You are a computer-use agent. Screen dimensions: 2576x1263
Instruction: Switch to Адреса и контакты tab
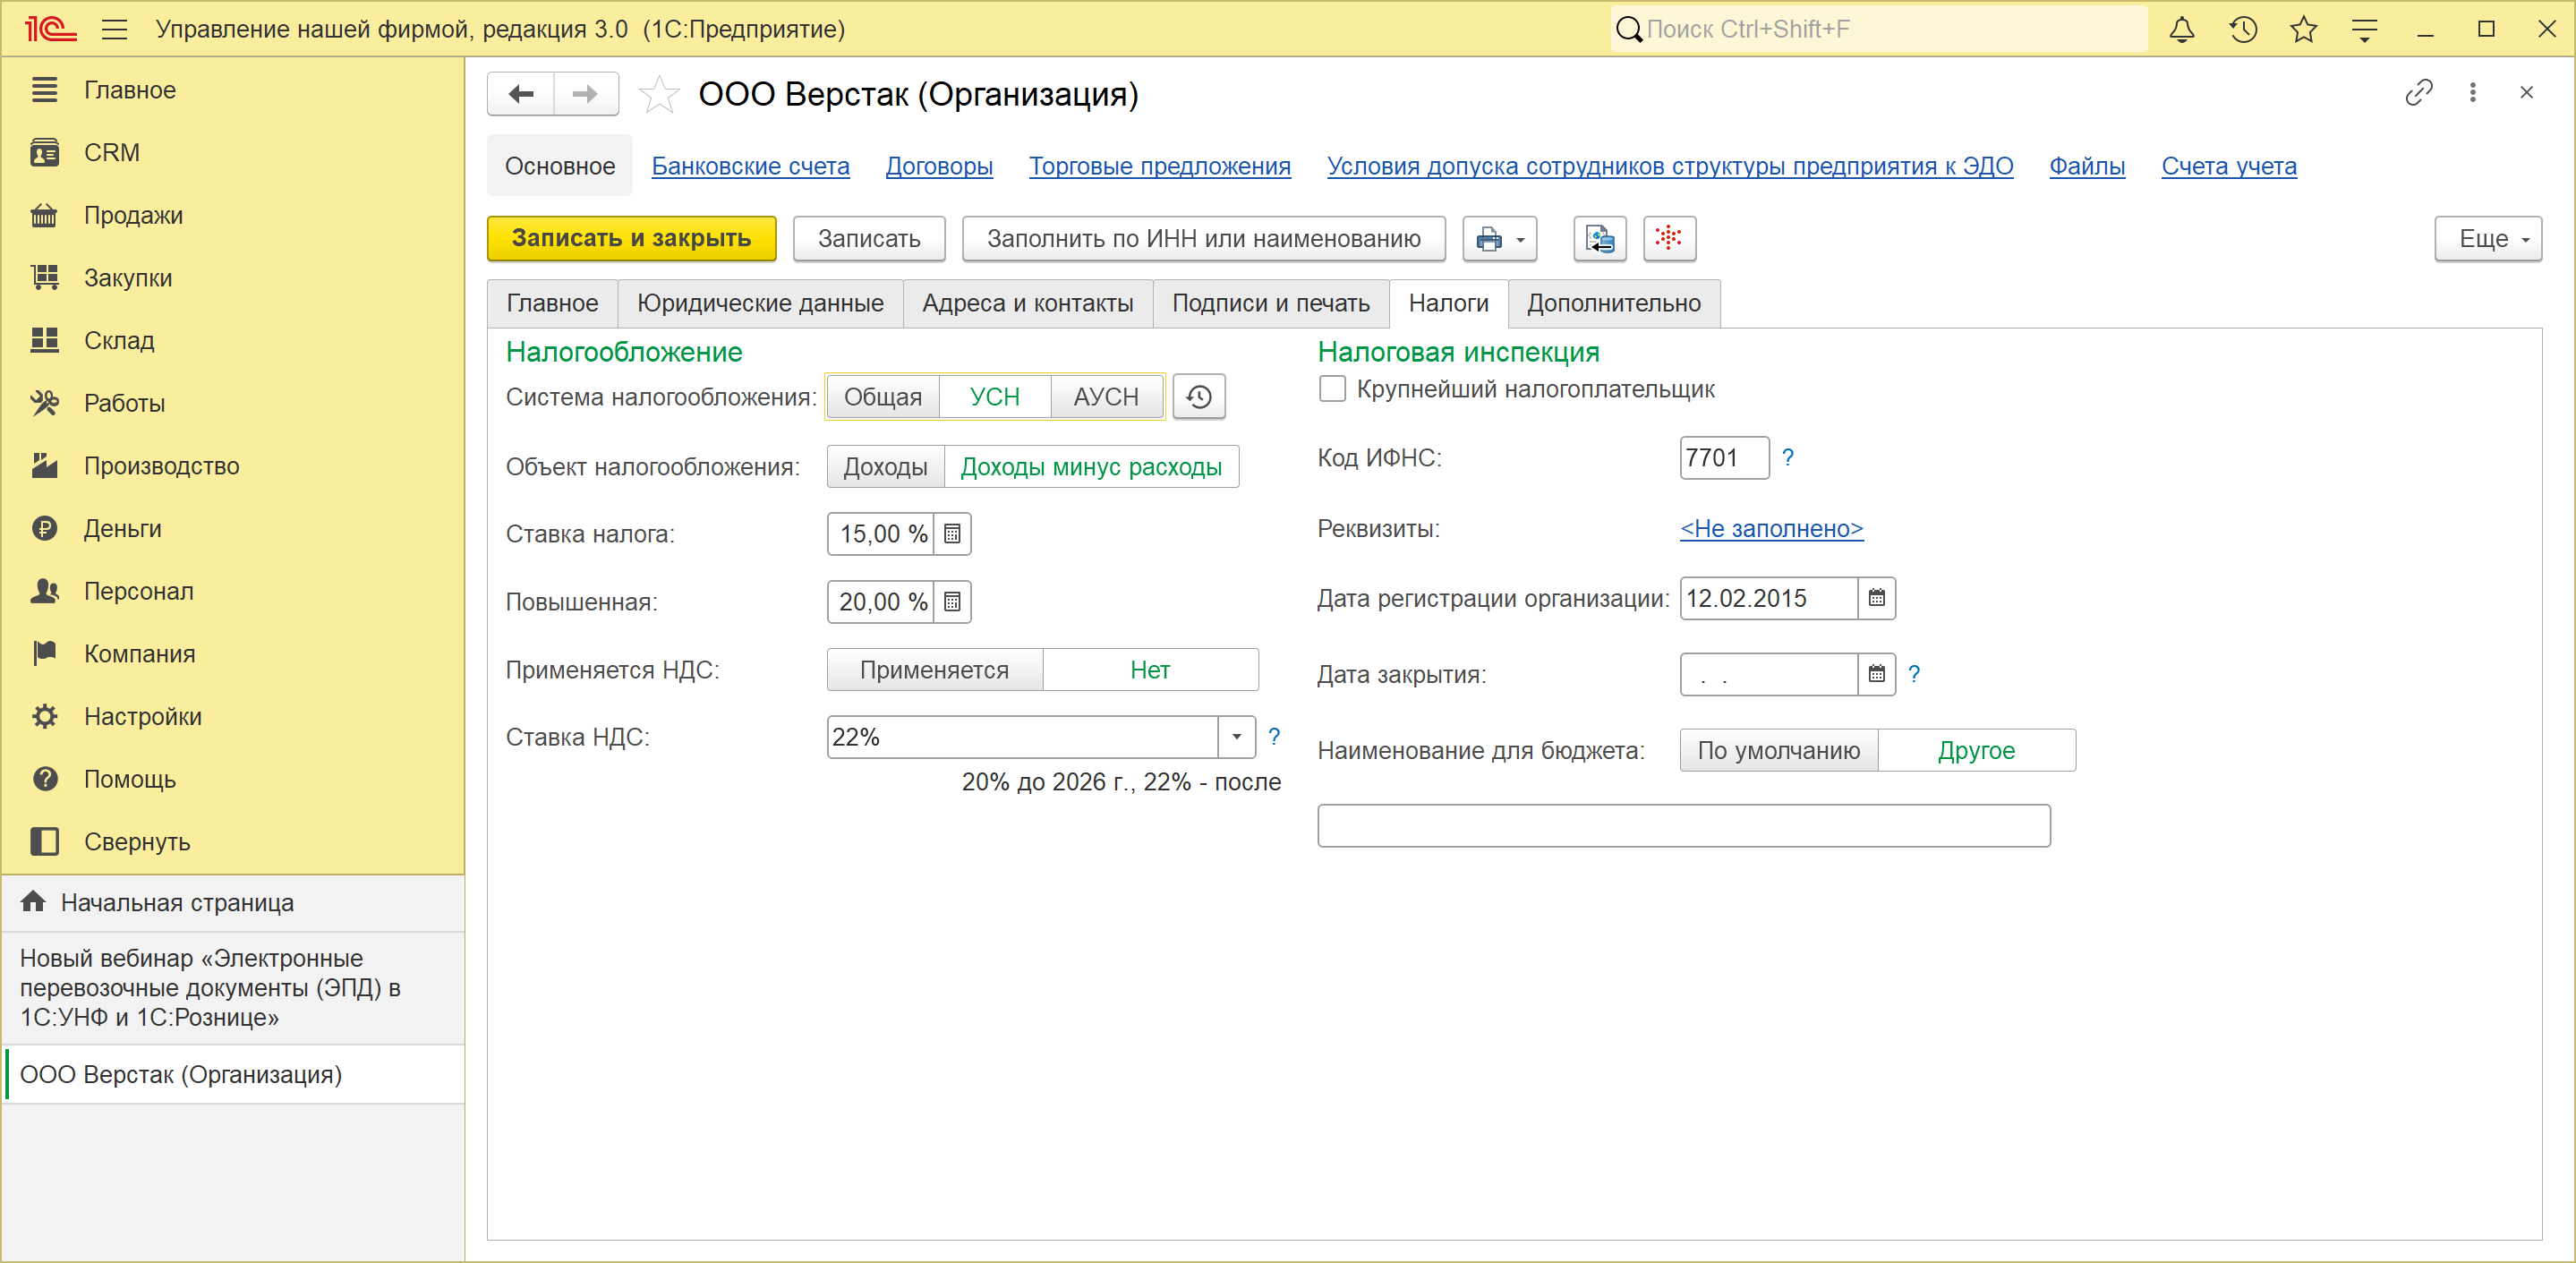tap(1028, 303)
